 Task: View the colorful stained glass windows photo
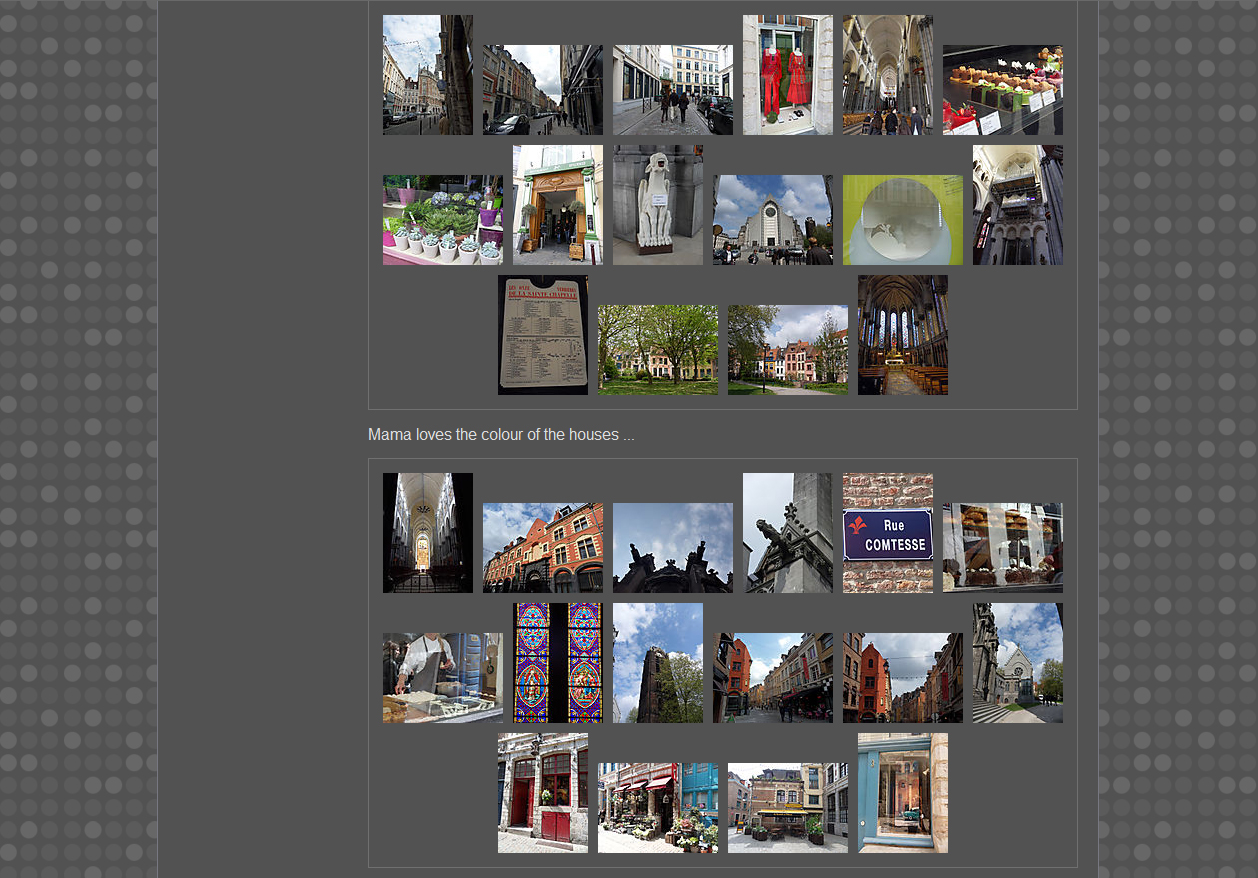557,663
